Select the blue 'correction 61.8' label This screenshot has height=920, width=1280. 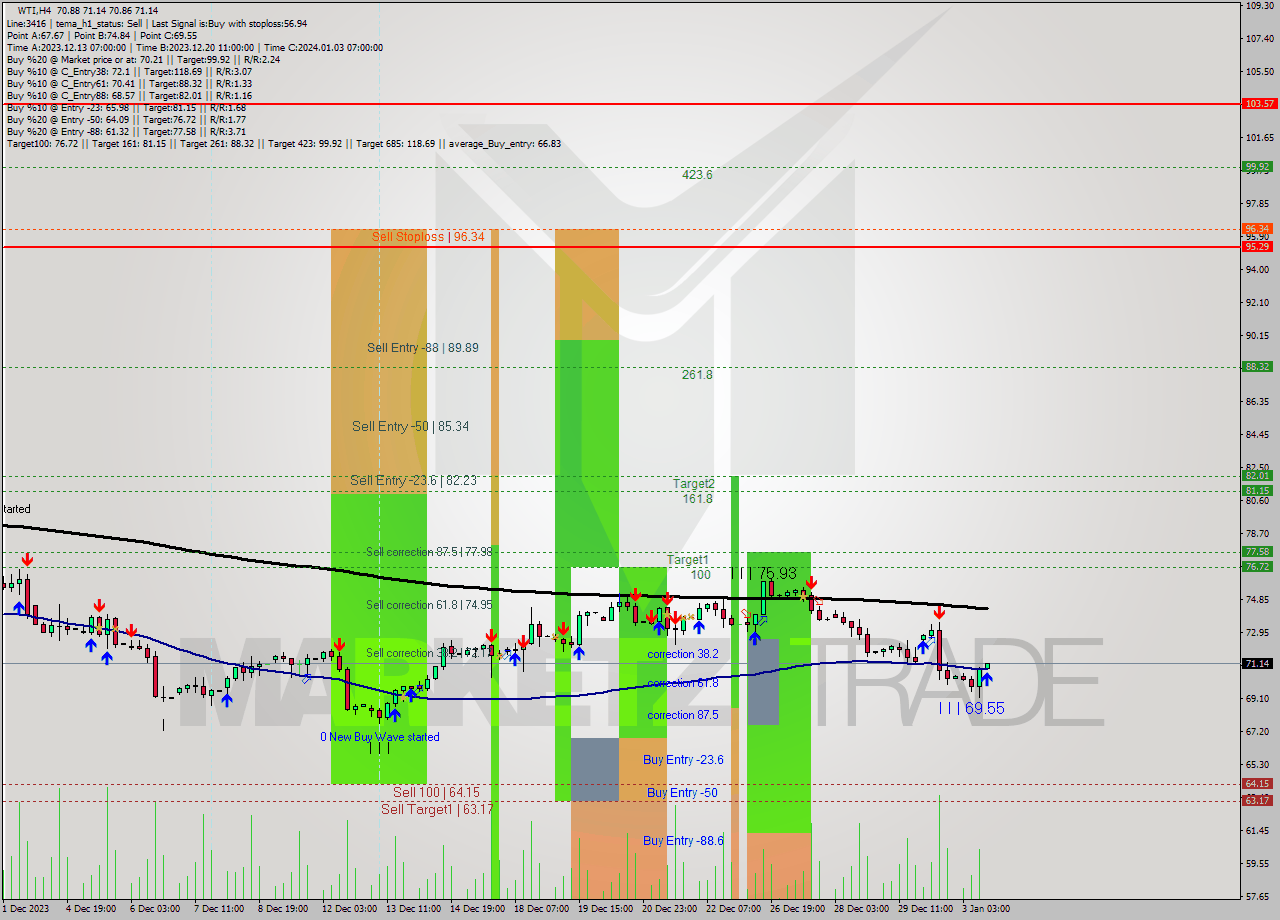coord(684,683)
